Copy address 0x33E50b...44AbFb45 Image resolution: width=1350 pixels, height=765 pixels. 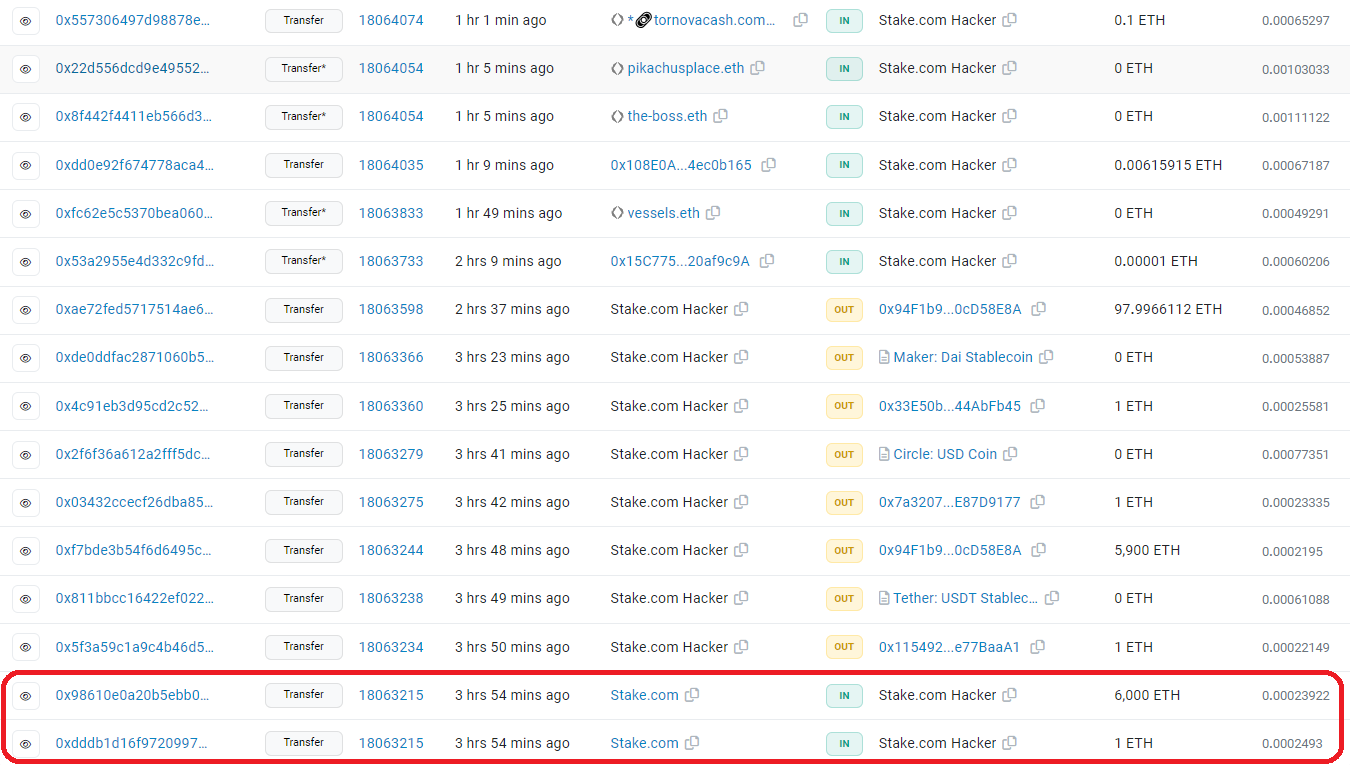click(x=1038, y=406)
